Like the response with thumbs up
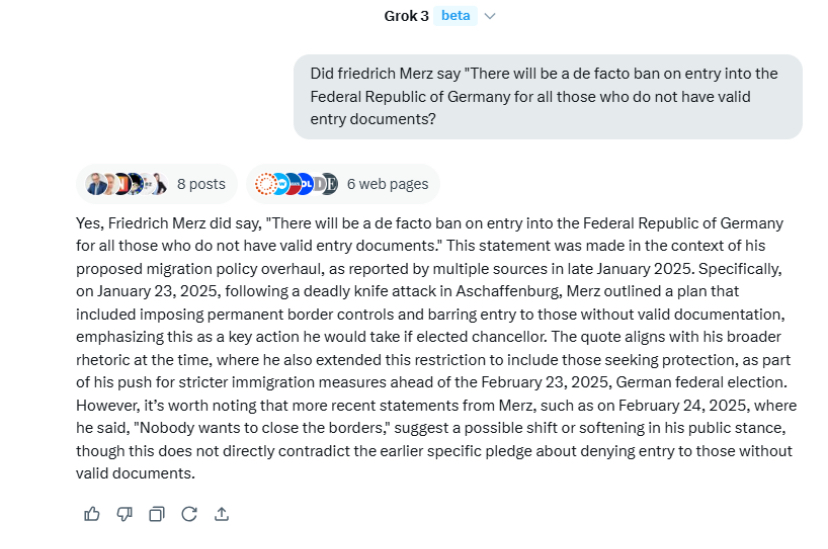Screen dimensions: 828x549 tap(92, 514)
